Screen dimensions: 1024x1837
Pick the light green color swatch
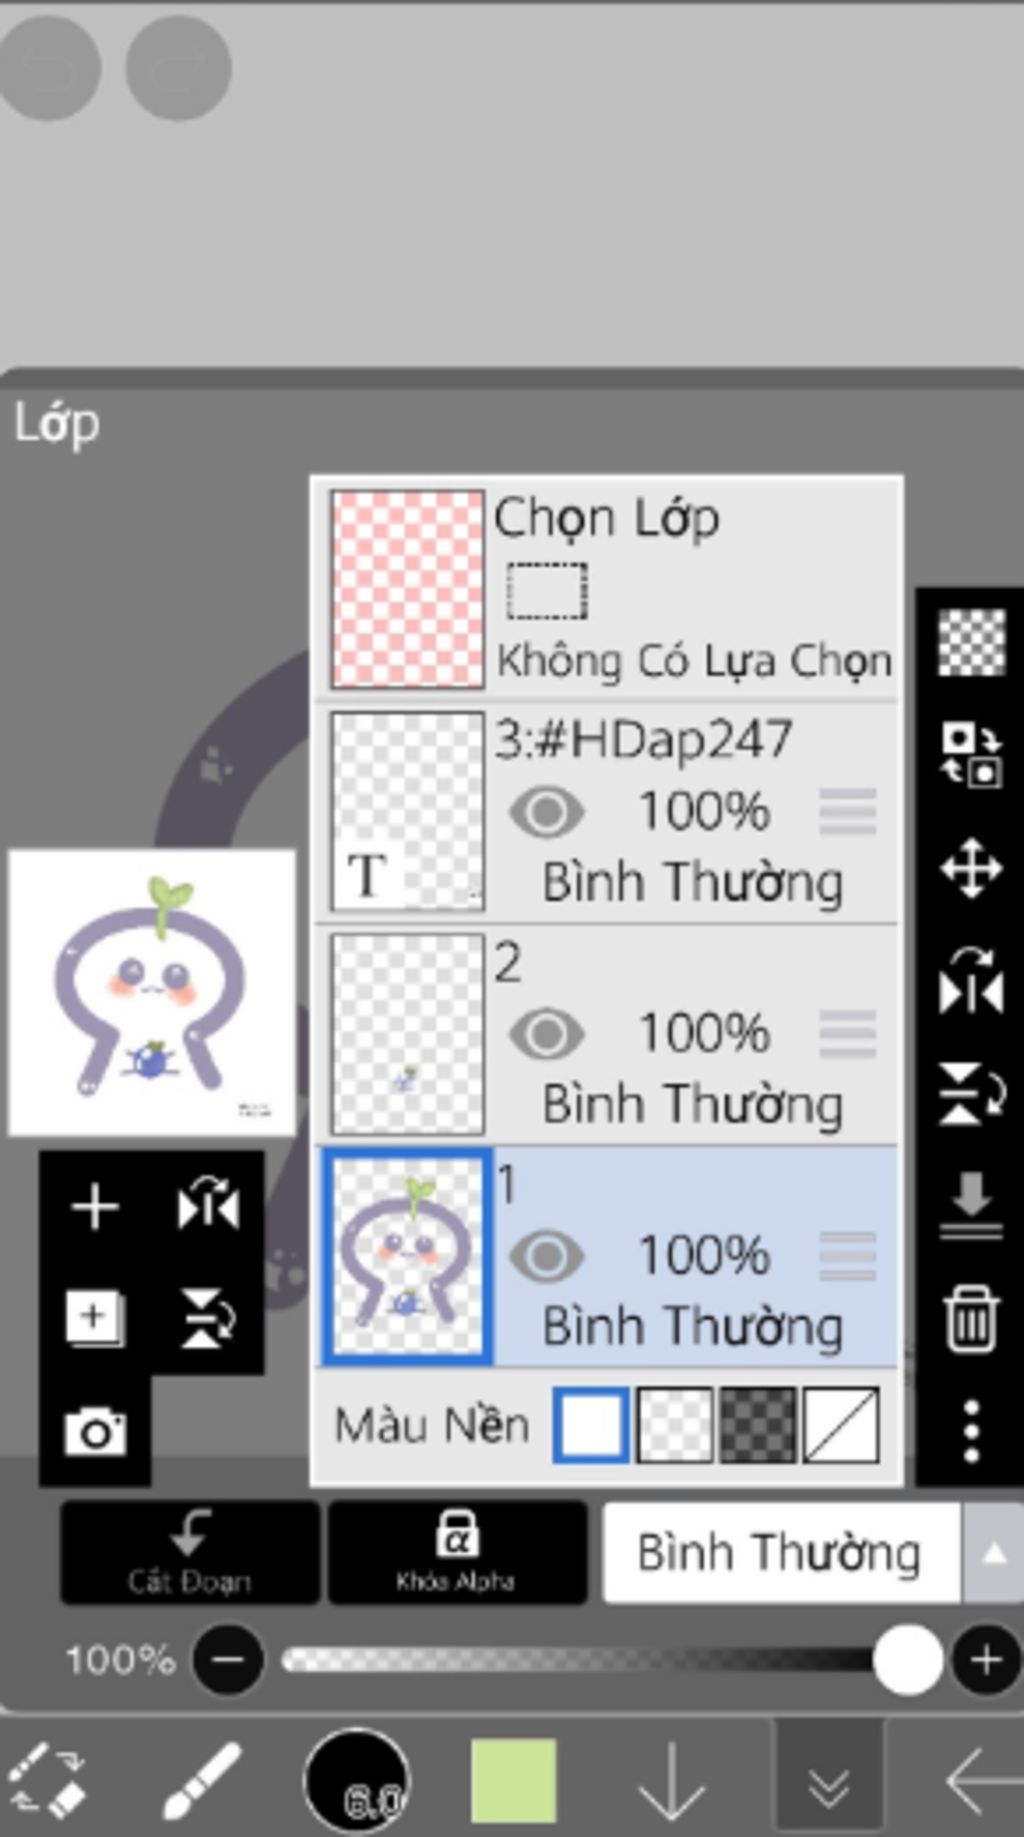point(513,1780)
